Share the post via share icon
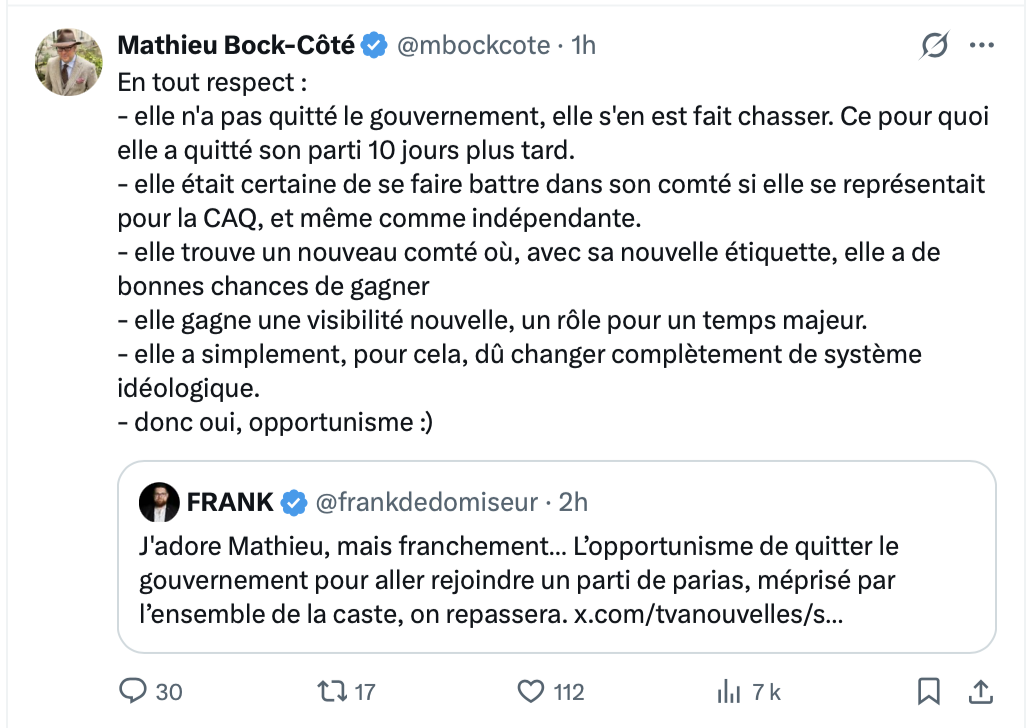 click(981, 691)
